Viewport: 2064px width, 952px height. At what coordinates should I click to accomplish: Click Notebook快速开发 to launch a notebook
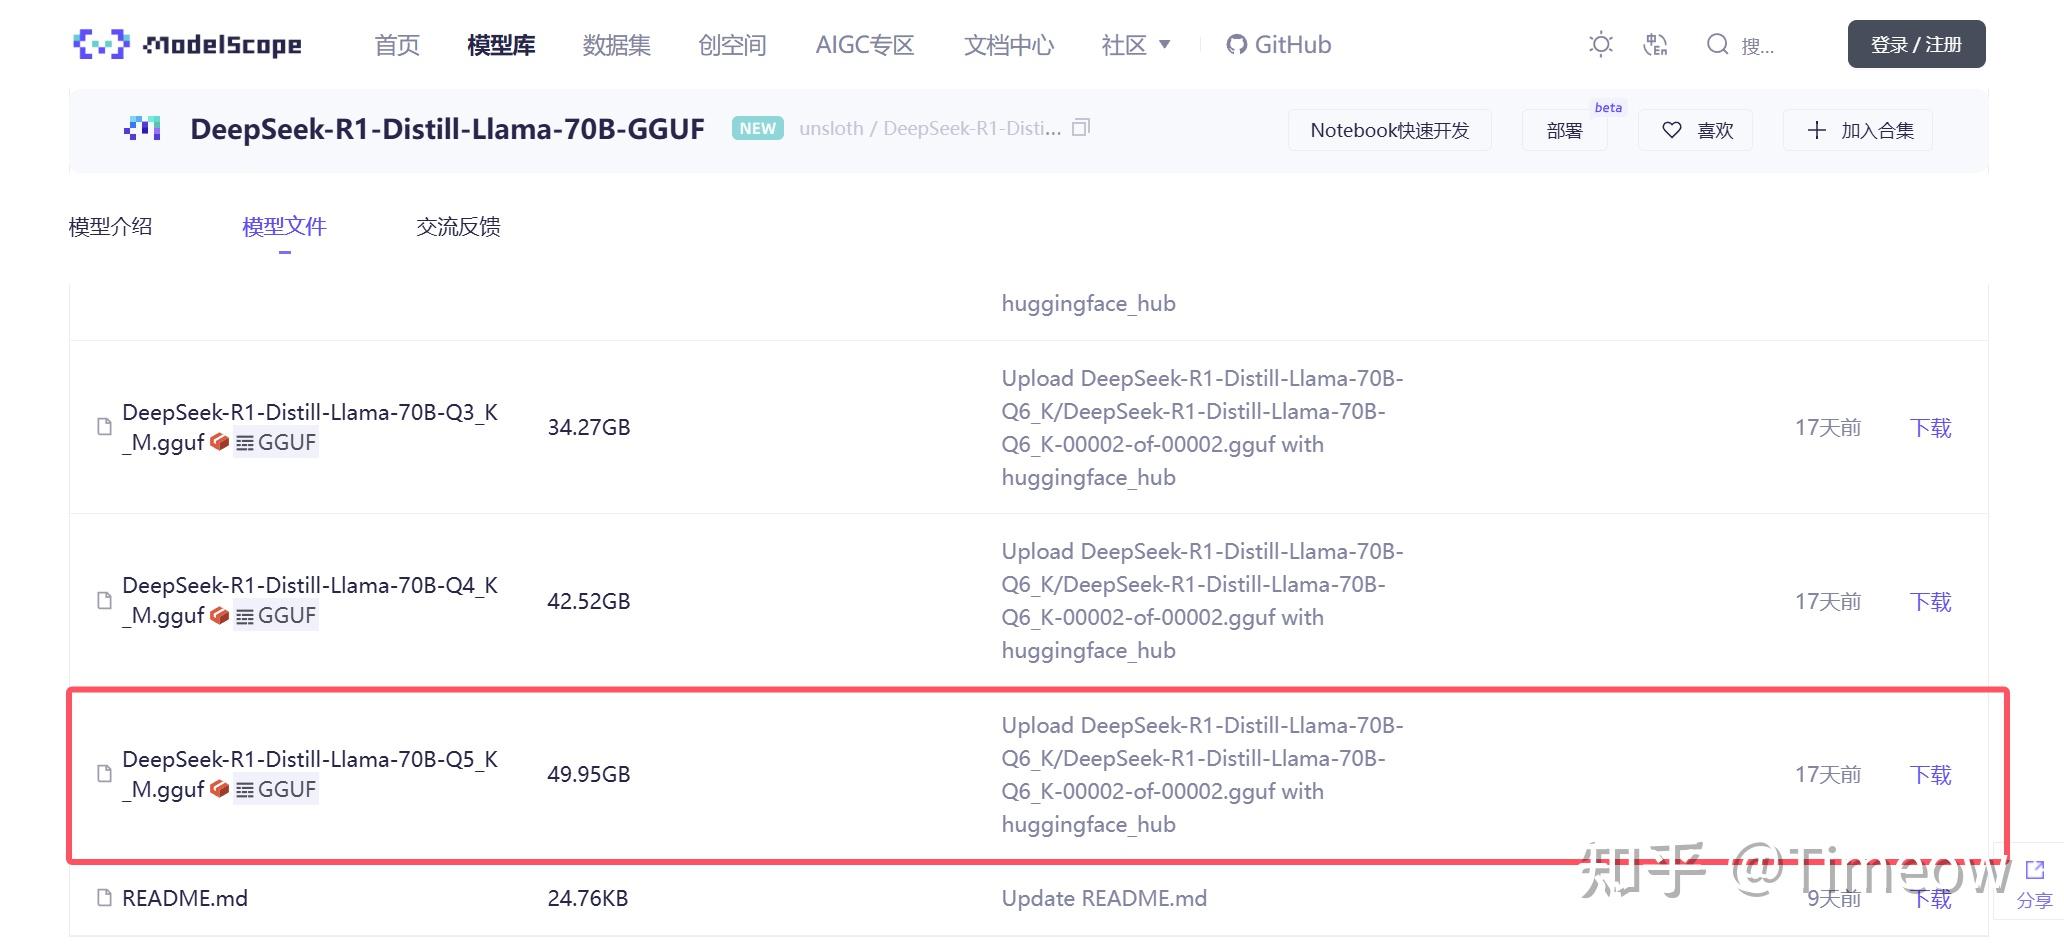point(1389,130)
